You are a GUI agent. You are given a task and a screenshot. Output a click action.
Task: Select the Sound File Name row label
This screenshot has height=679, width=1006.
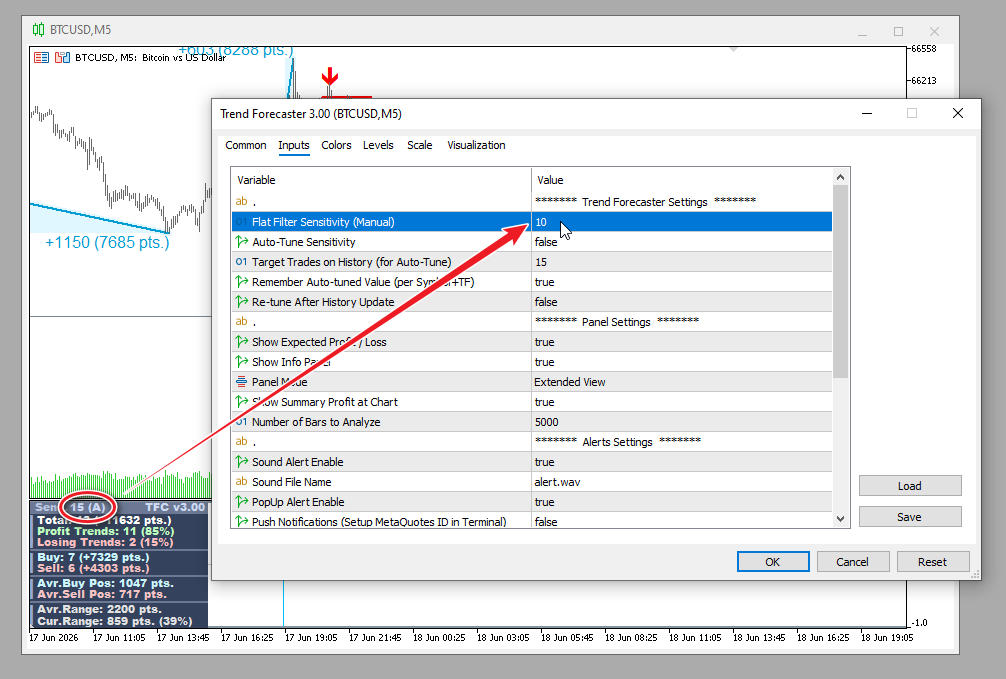coord(291,482)
